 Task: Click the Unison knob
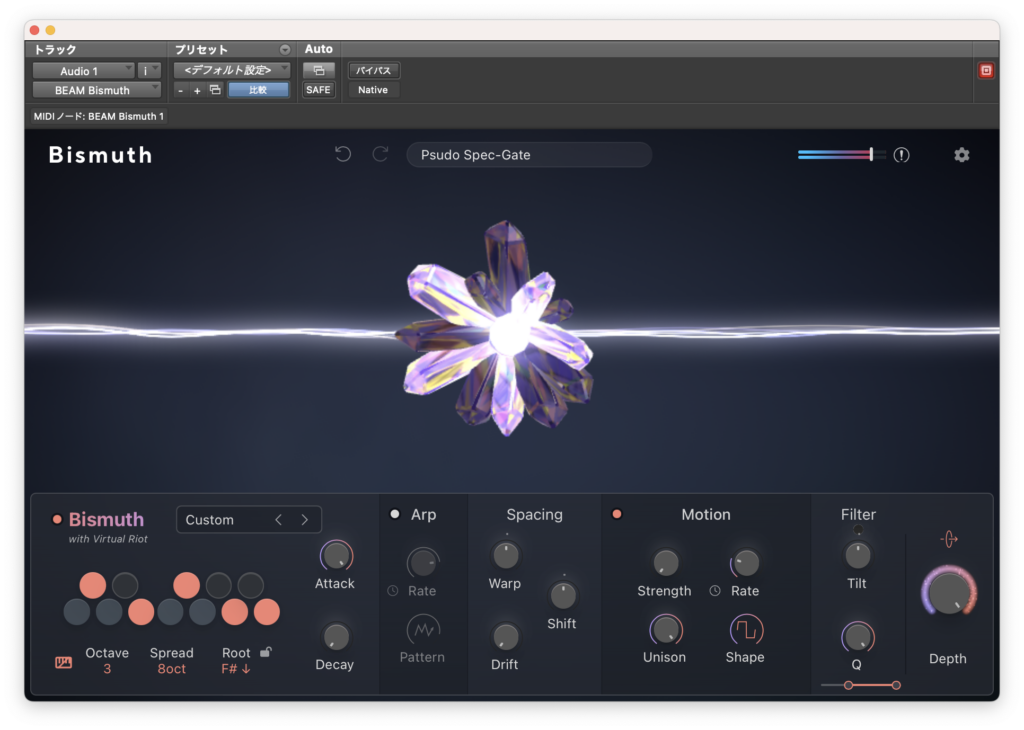[x=665, y=629]
